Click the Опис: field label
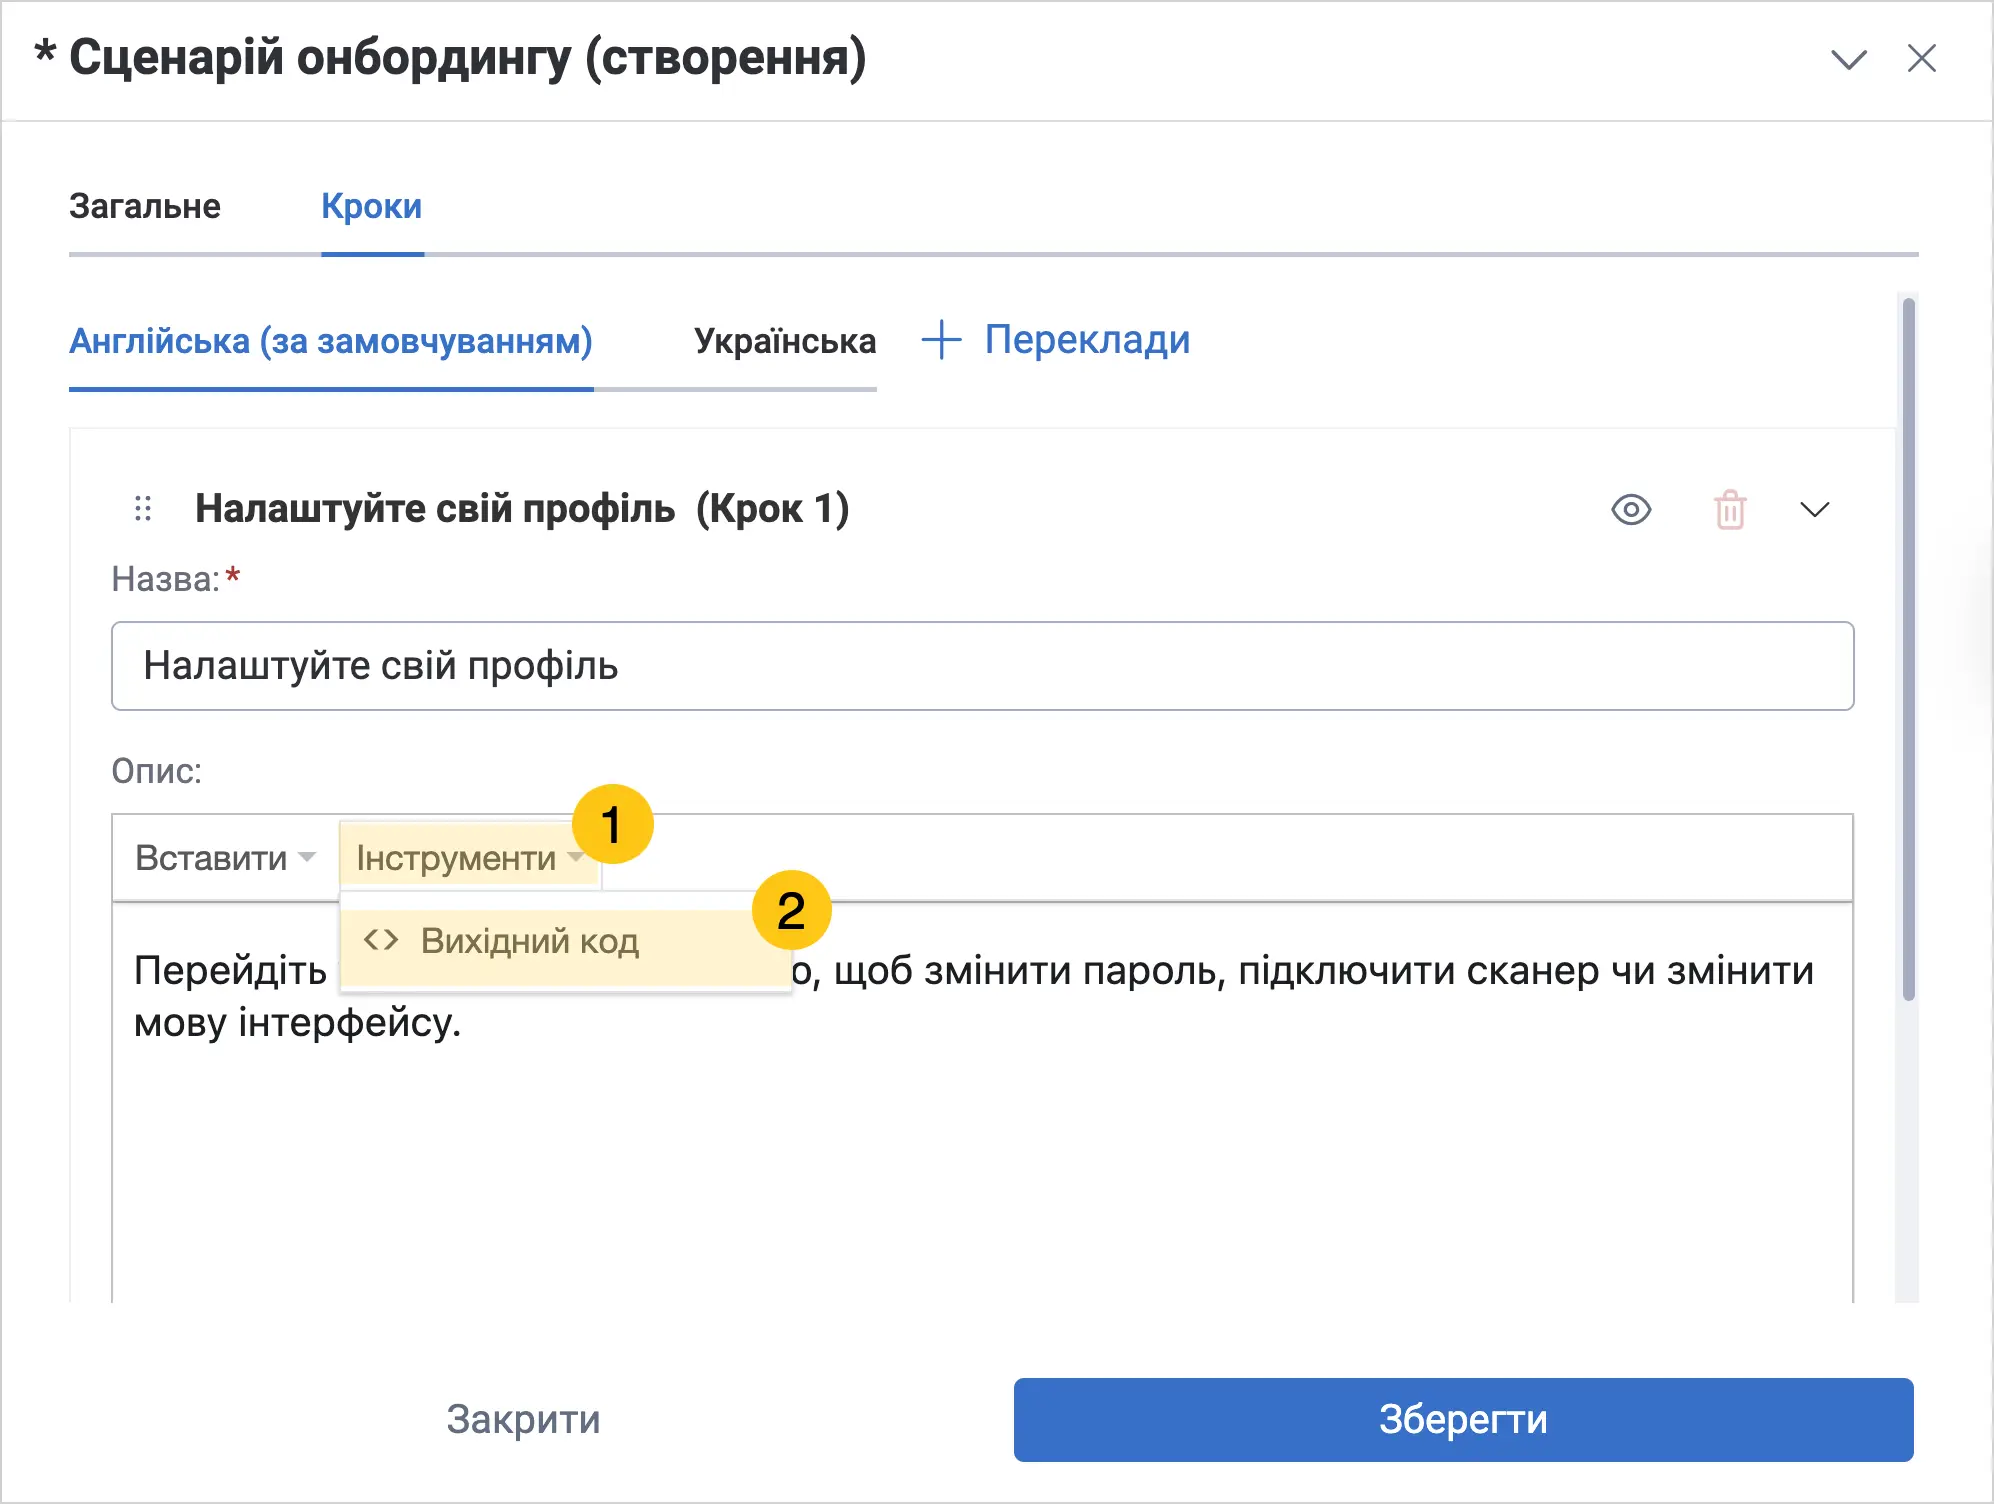 pos(157,771)
